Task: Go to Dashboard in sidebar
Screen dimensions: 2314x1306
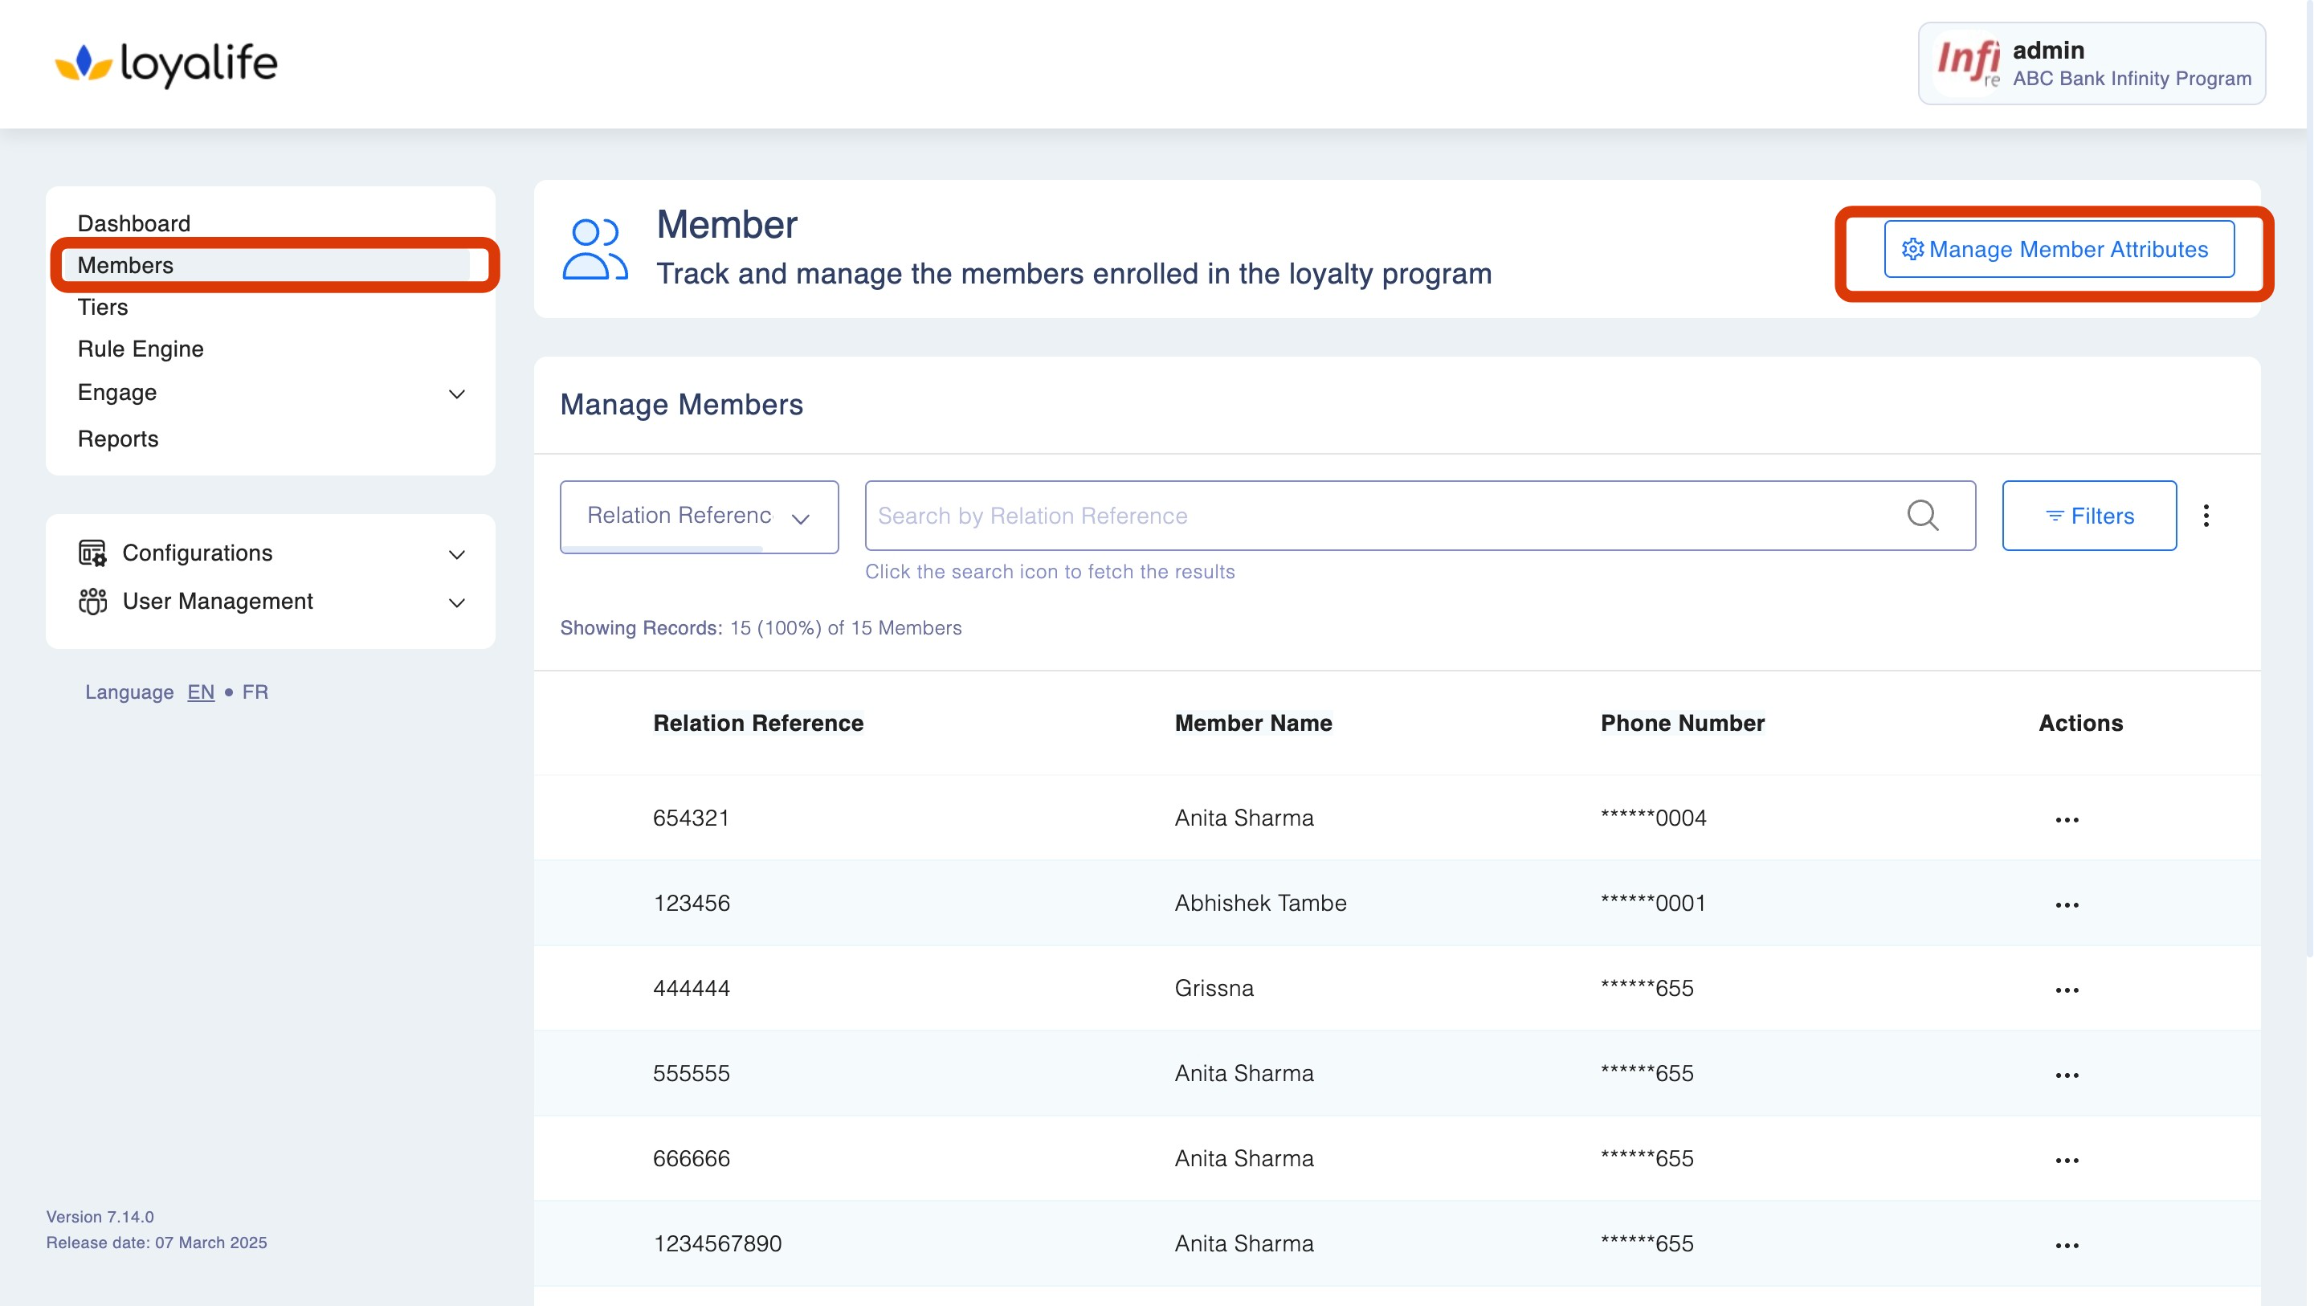Action: click(x=134, y=223)
